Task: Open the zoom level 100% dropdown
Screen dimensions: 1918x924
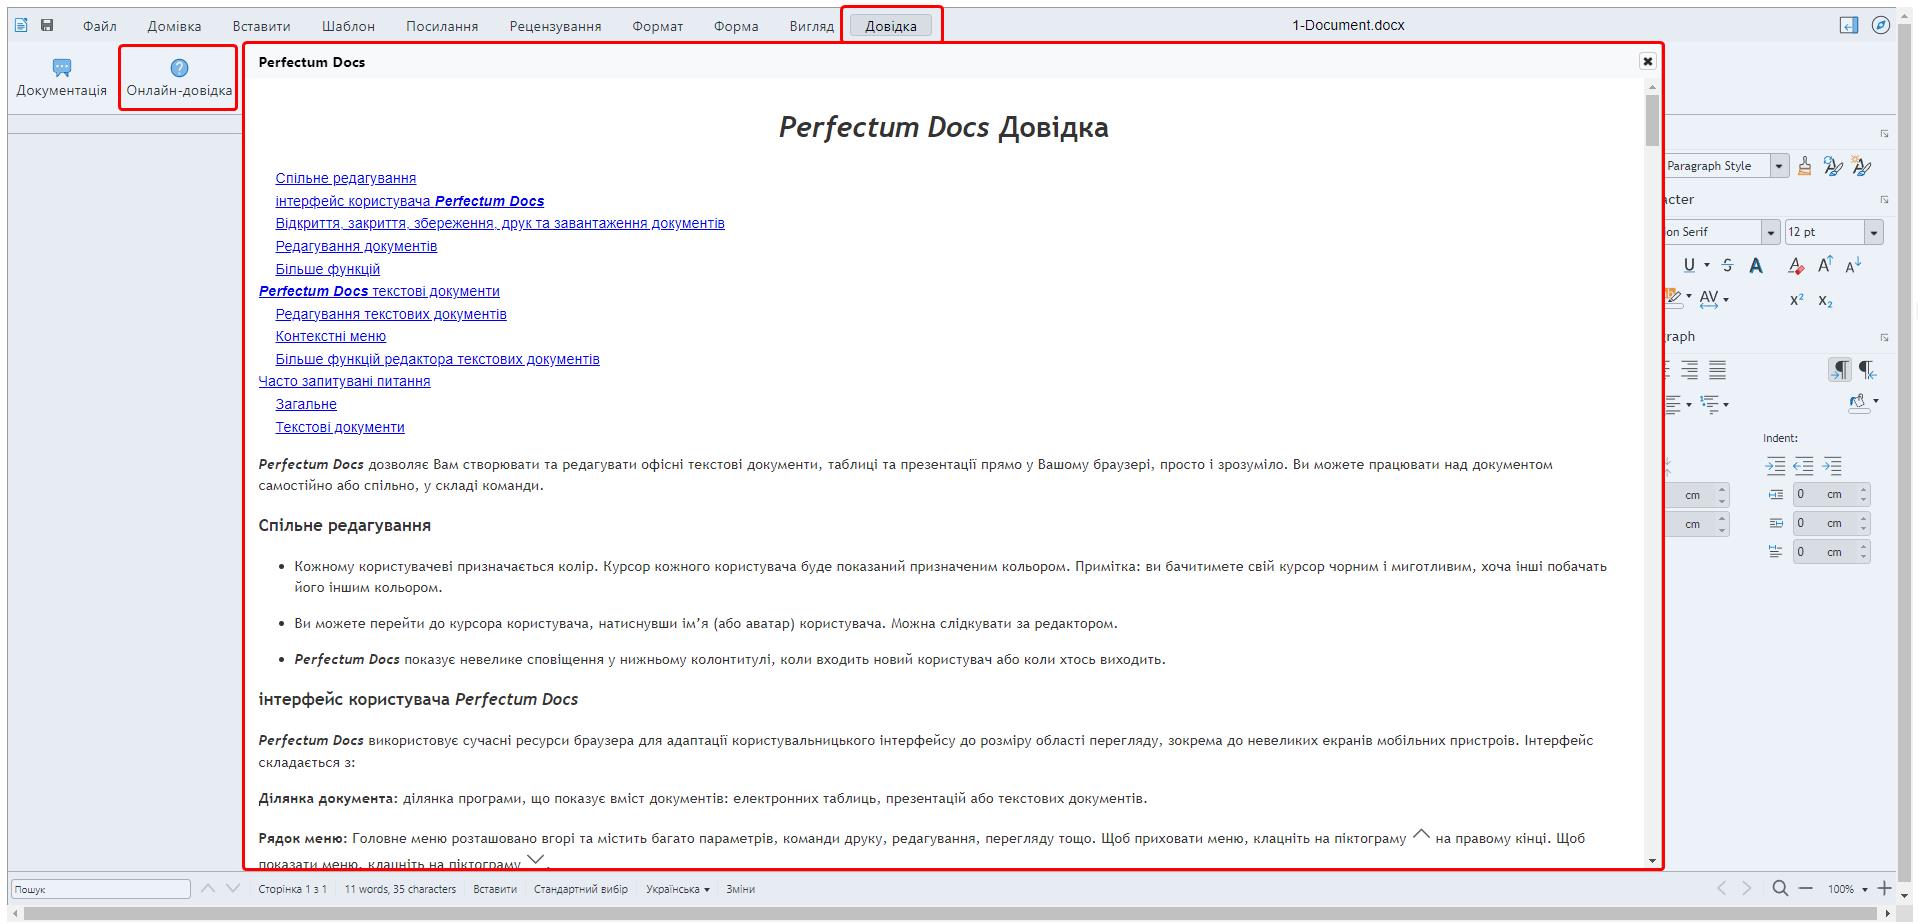Action: (x=1848, y=889)
